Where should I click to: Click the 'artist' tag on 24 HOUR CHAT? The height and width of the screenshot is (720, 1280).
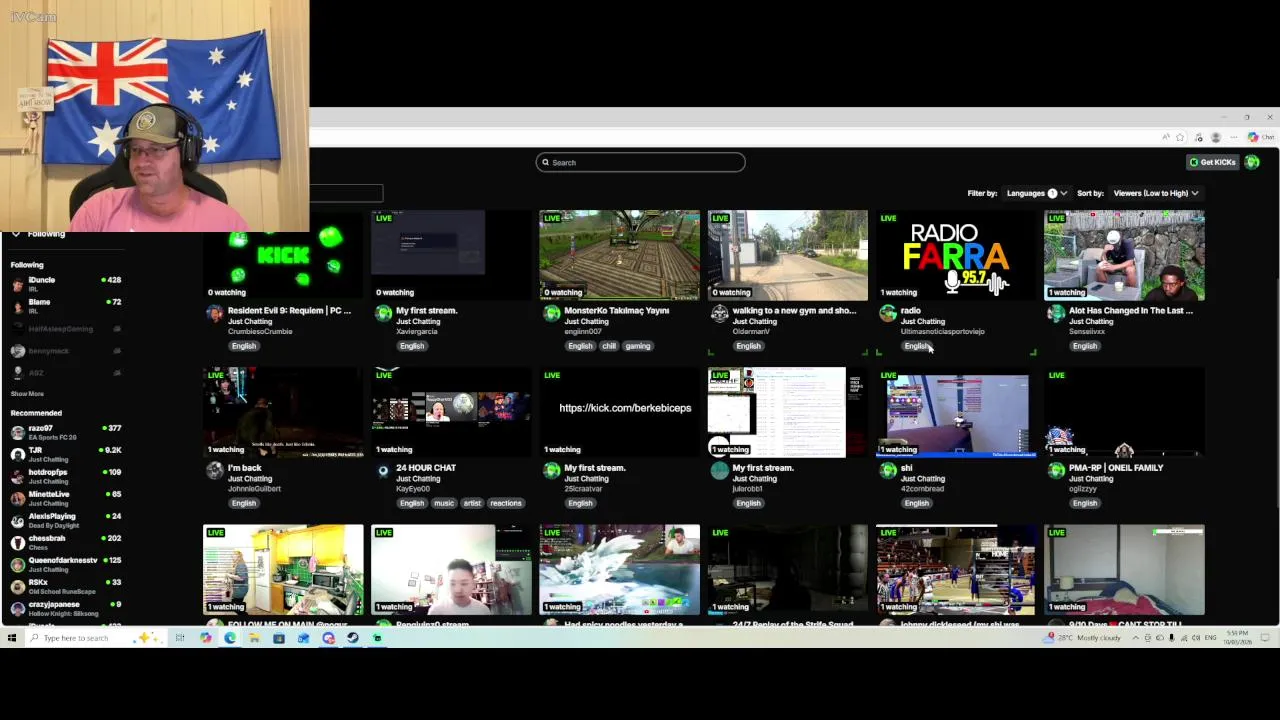472,503
